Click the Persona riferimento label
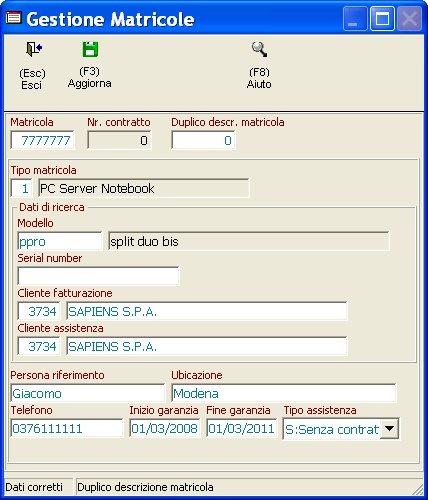428x500 pixels. coord(57,375)
